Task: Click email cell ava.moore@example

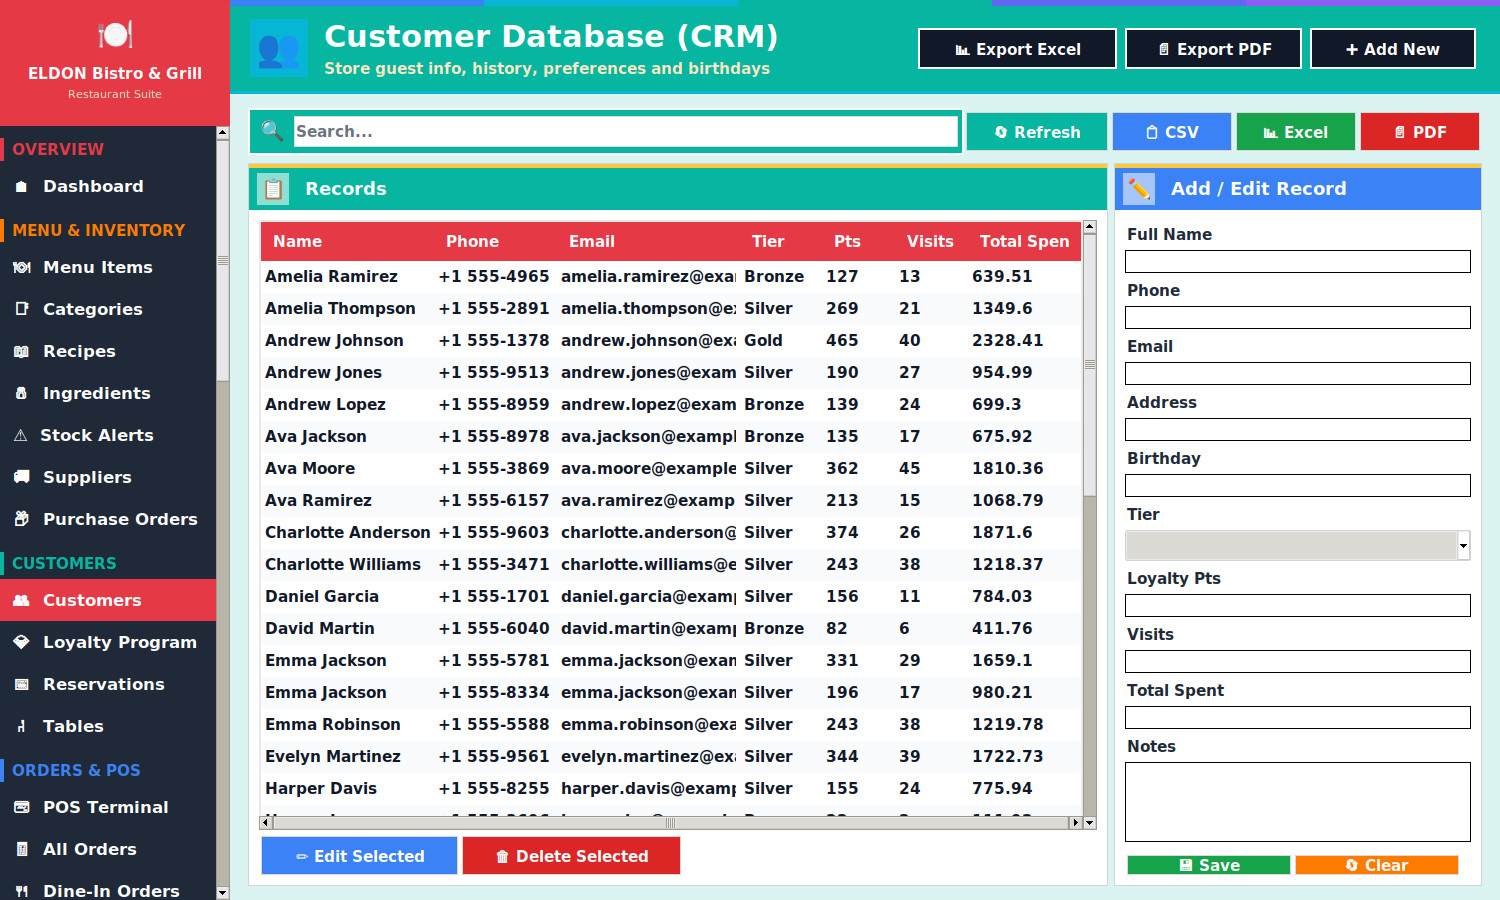Action: (648, 468)
